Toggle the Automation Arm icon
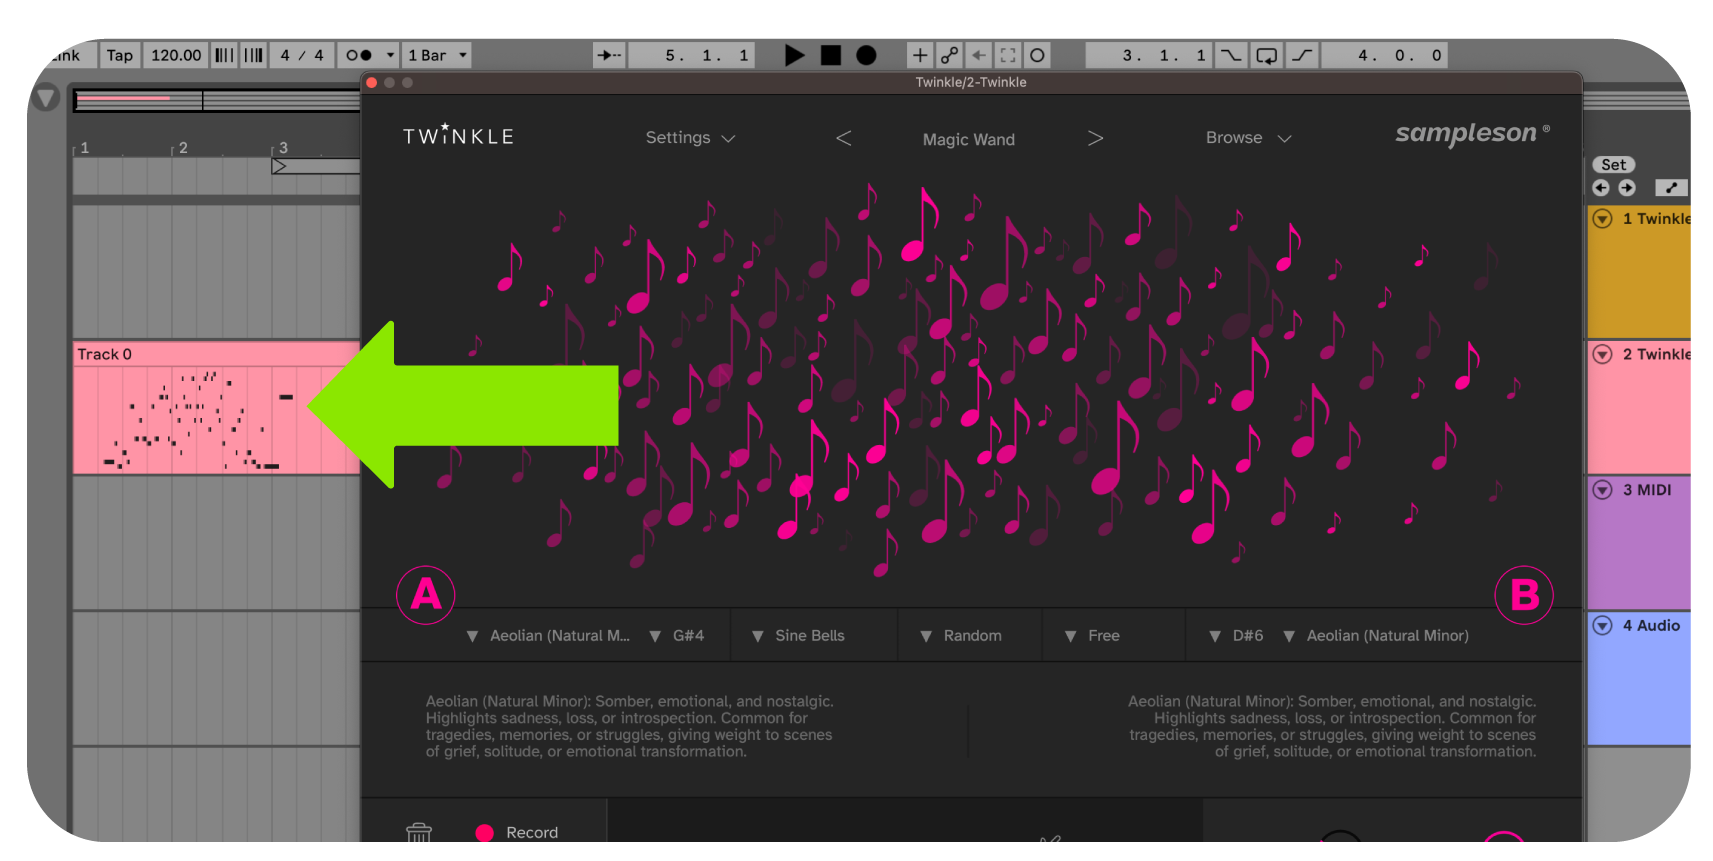 pos(949,55)
